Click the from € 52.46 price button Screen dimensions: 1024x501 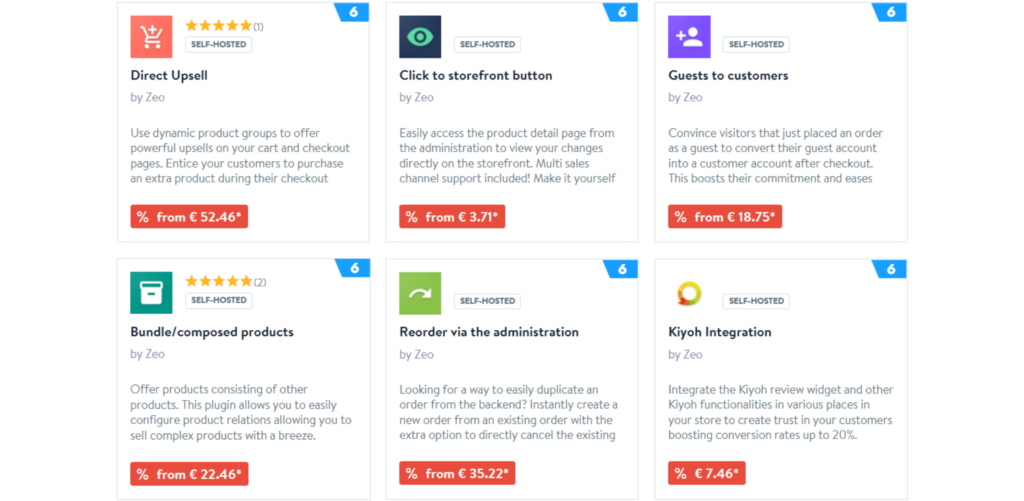[189, 217]
